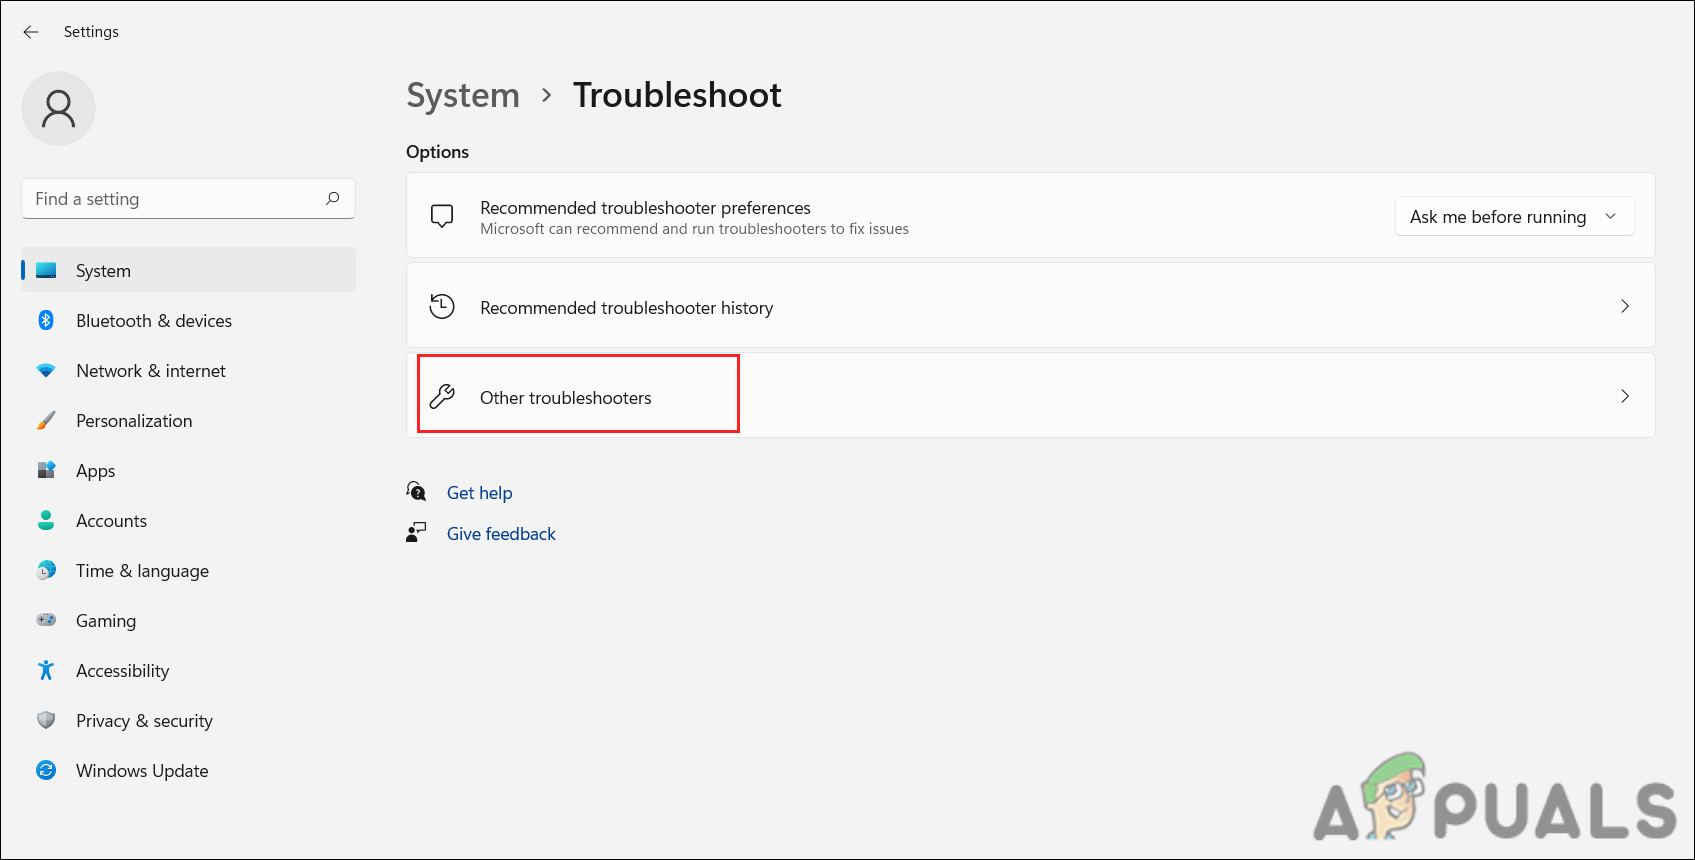Click the Other troubleshooters wrench icon
This screenshot has height=860, width=1695.
[x=442, y=397]
